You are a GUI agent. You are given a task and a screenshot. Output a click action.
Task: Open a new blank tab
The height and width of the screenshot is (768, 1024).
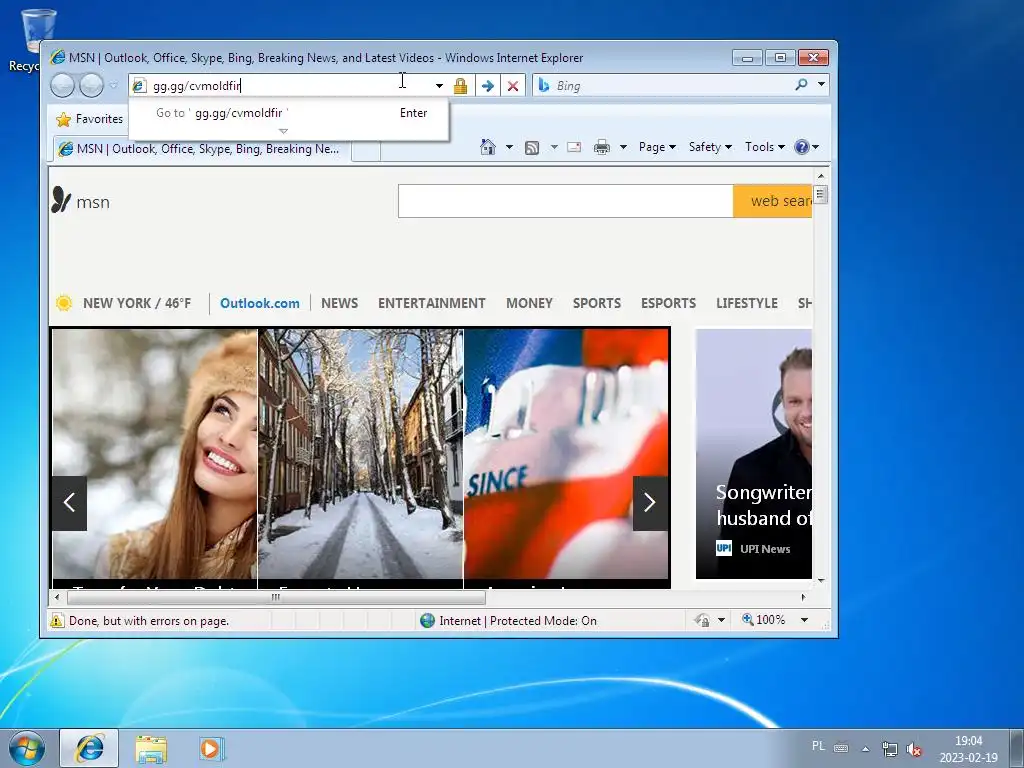(x=366, y=150)
